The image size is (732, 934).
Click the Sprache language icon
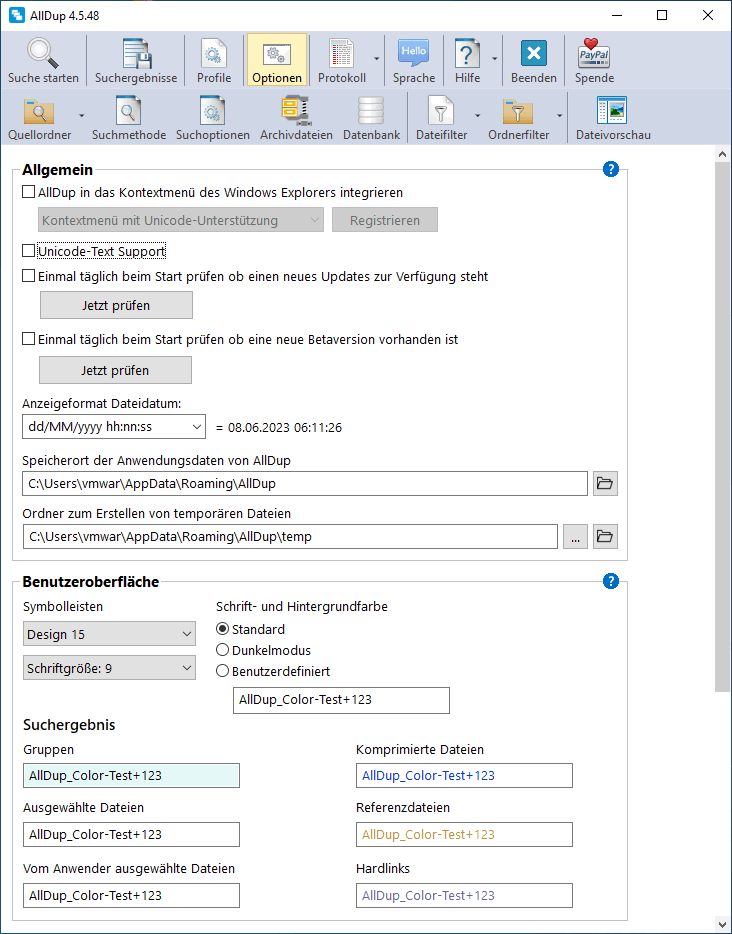pyautogui.click(x=413, y=54)
